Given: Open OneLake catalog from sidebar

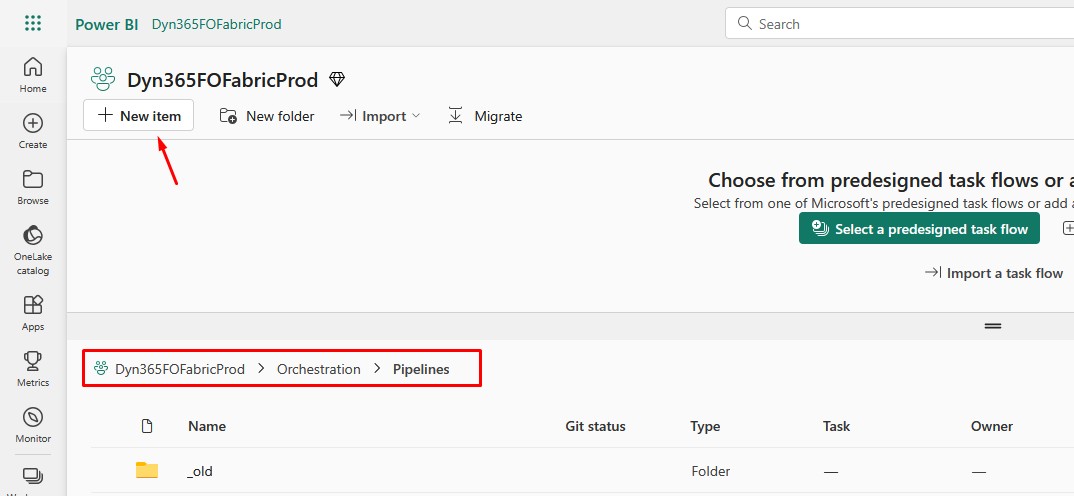Looking at the screenshot, I should pyautogui.click(x=33, y=250).
